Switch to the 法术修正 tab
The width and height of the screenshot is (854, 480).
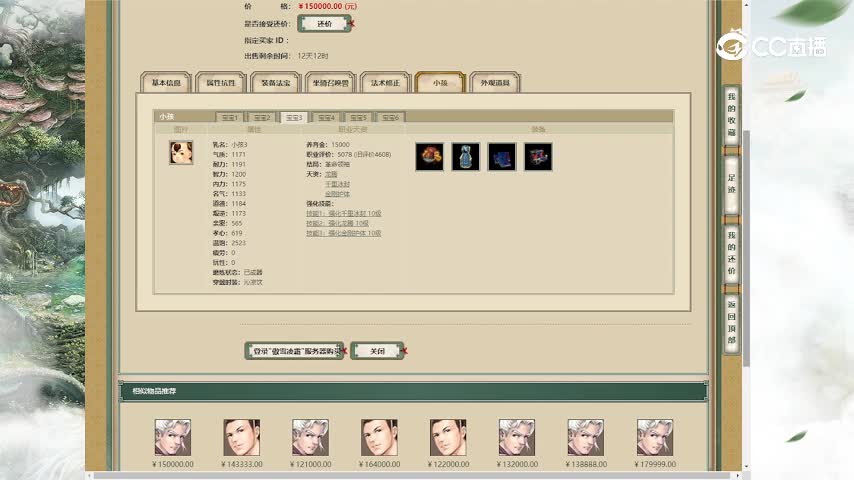(x=385, y=83)
